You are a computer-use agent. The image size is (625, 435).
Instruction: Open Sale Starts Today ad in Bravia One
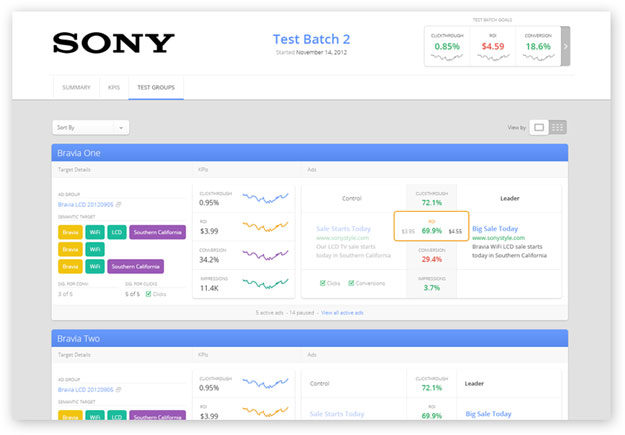(x=344, y=228)
